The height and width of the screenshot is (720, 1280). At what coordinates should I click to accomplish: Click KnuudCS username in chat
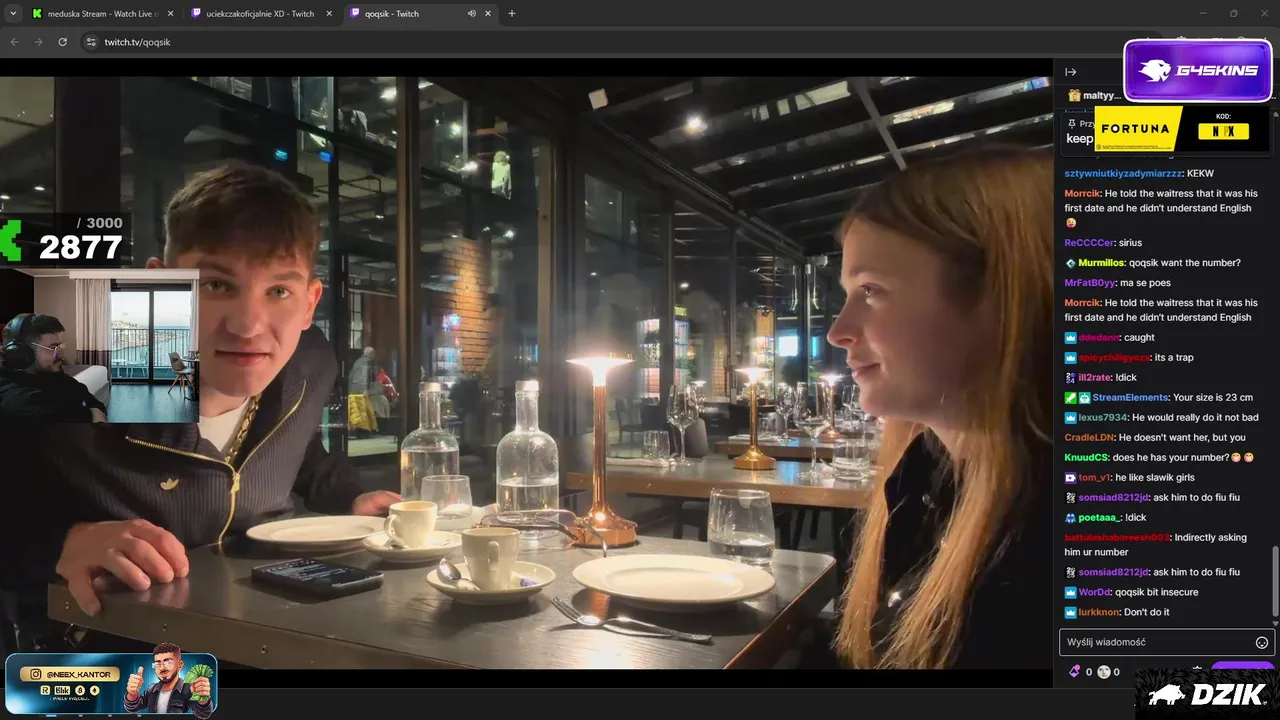1087,458
